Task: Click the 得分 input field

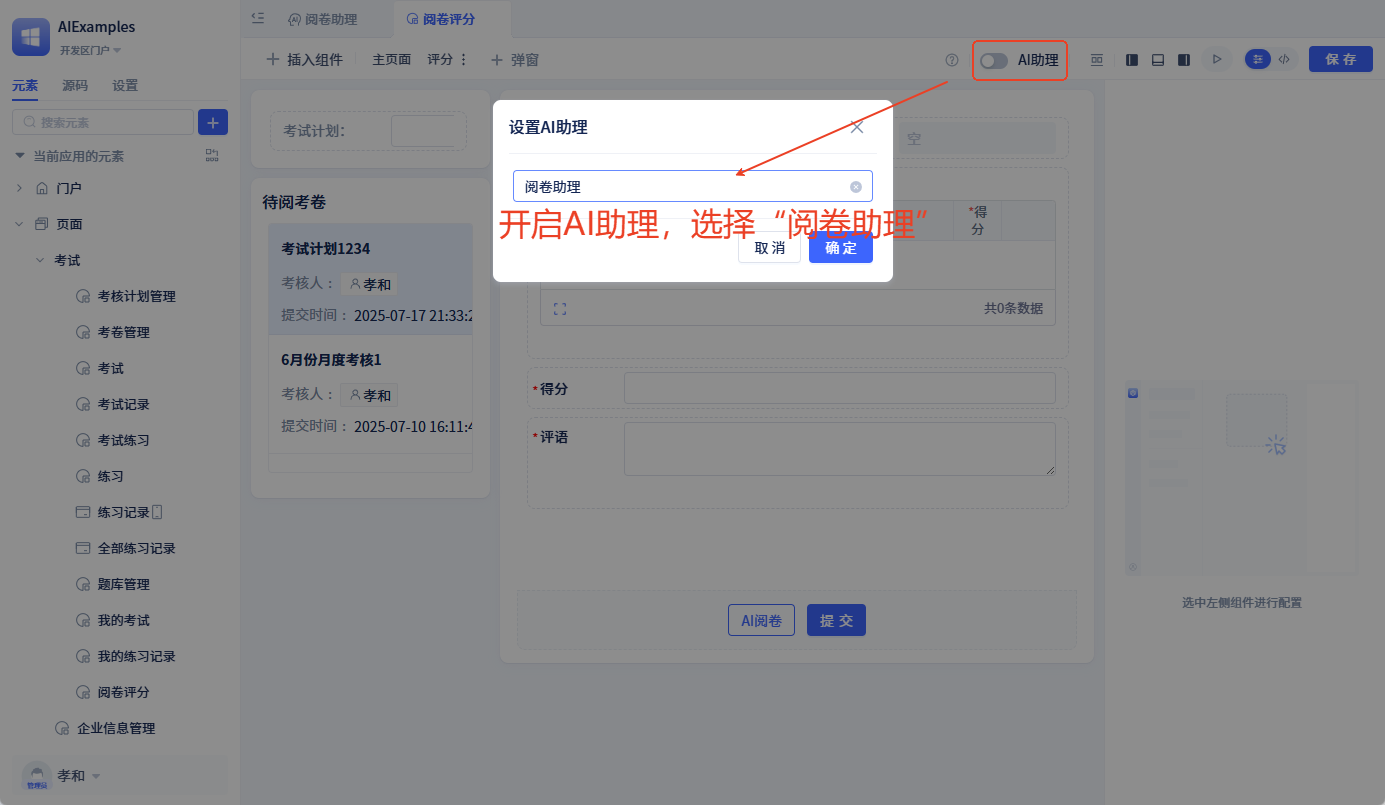Action: pyautogui.click(x=839, y=388)
